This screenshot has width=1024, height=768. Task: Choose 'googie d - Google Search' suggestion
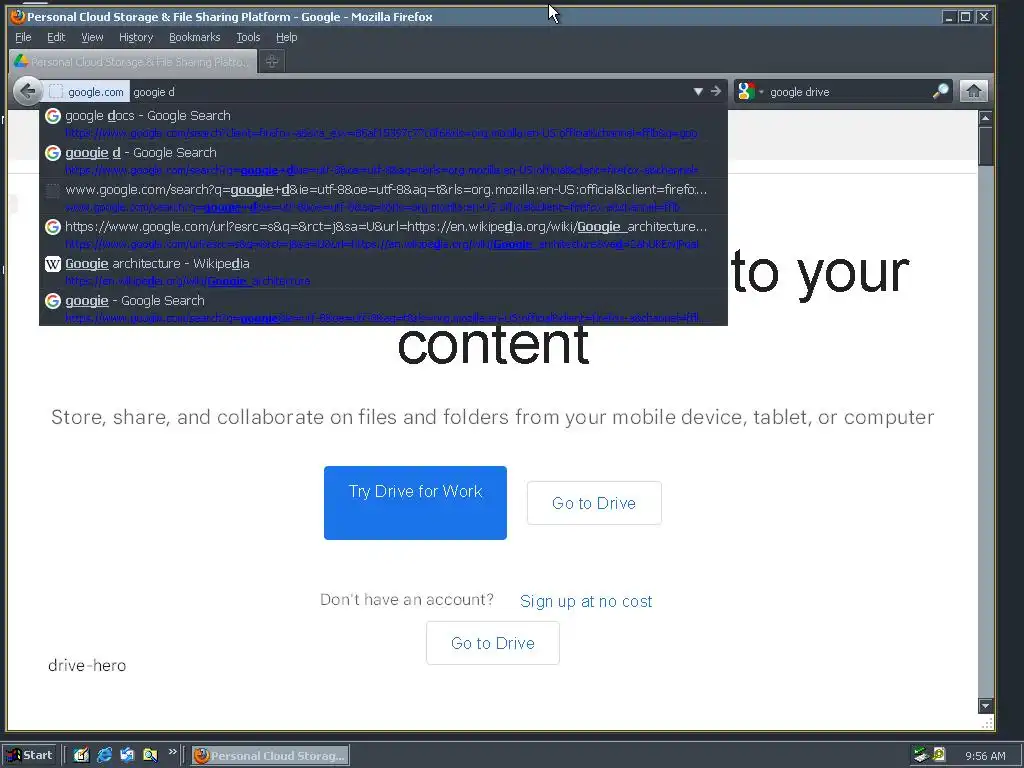pos(383,159)
